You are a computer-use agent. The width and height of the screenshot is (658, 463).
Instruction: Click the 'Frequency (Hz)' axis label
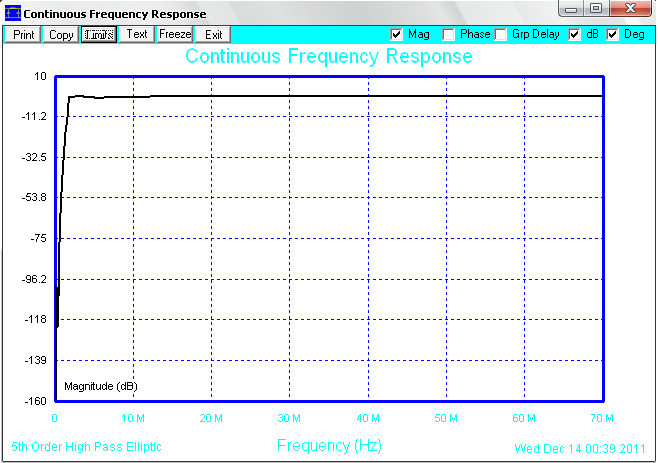point(329,445)
